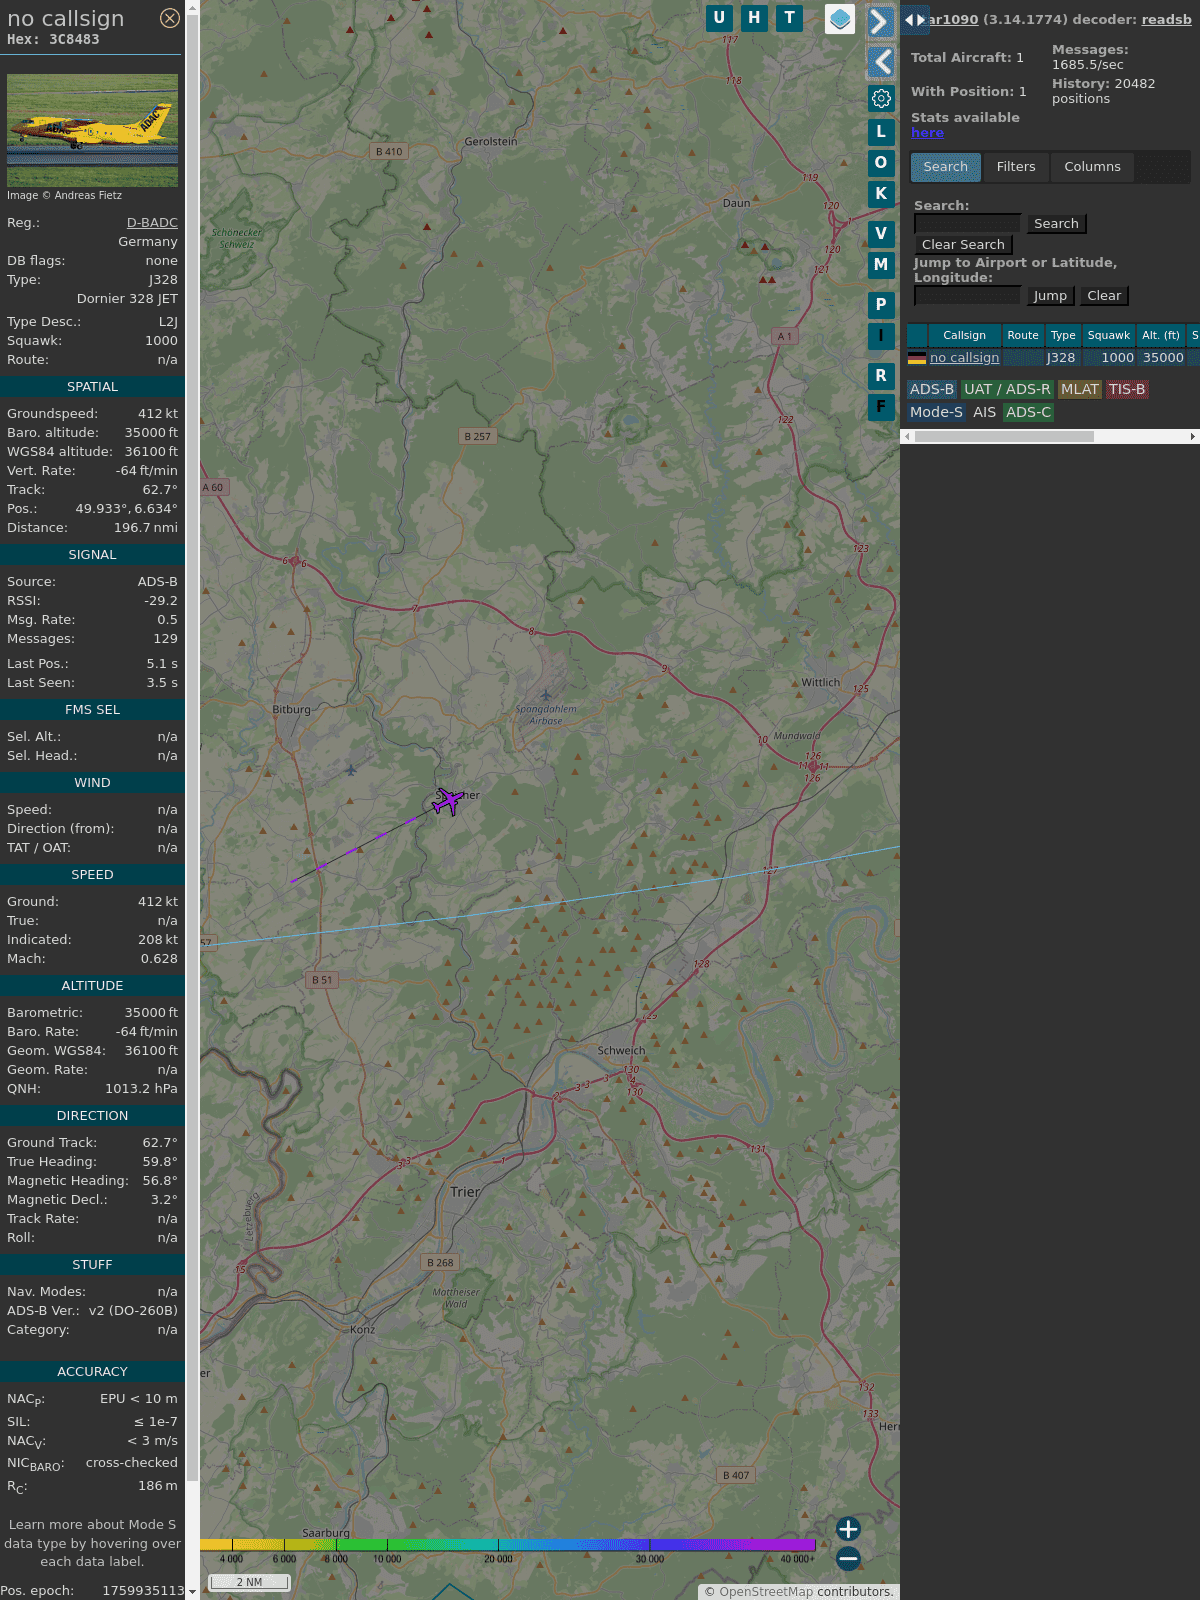Screen dimensions: 1200x1600
Task: Click the F map button
Action: click(x=881, y=407)
